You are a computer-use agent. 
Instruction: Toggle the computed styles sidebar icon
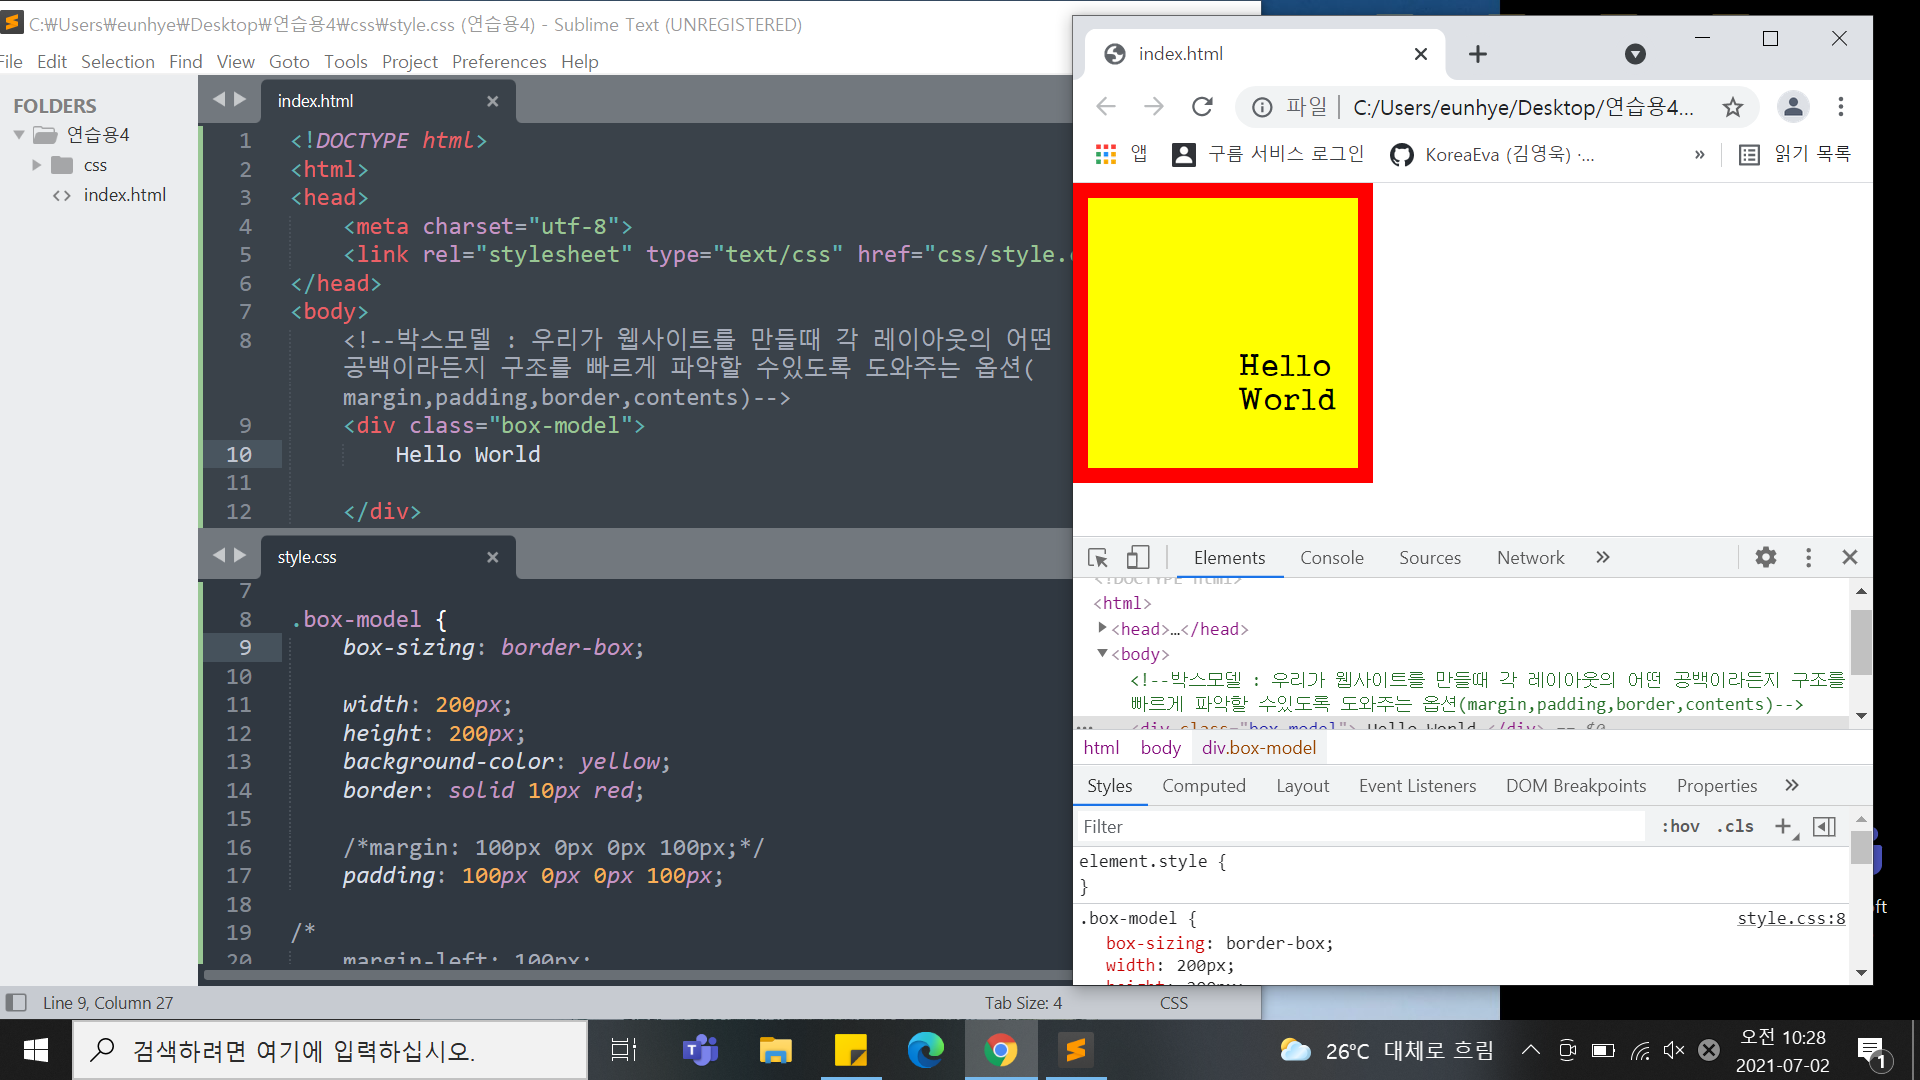click(x=1824, y=826)
